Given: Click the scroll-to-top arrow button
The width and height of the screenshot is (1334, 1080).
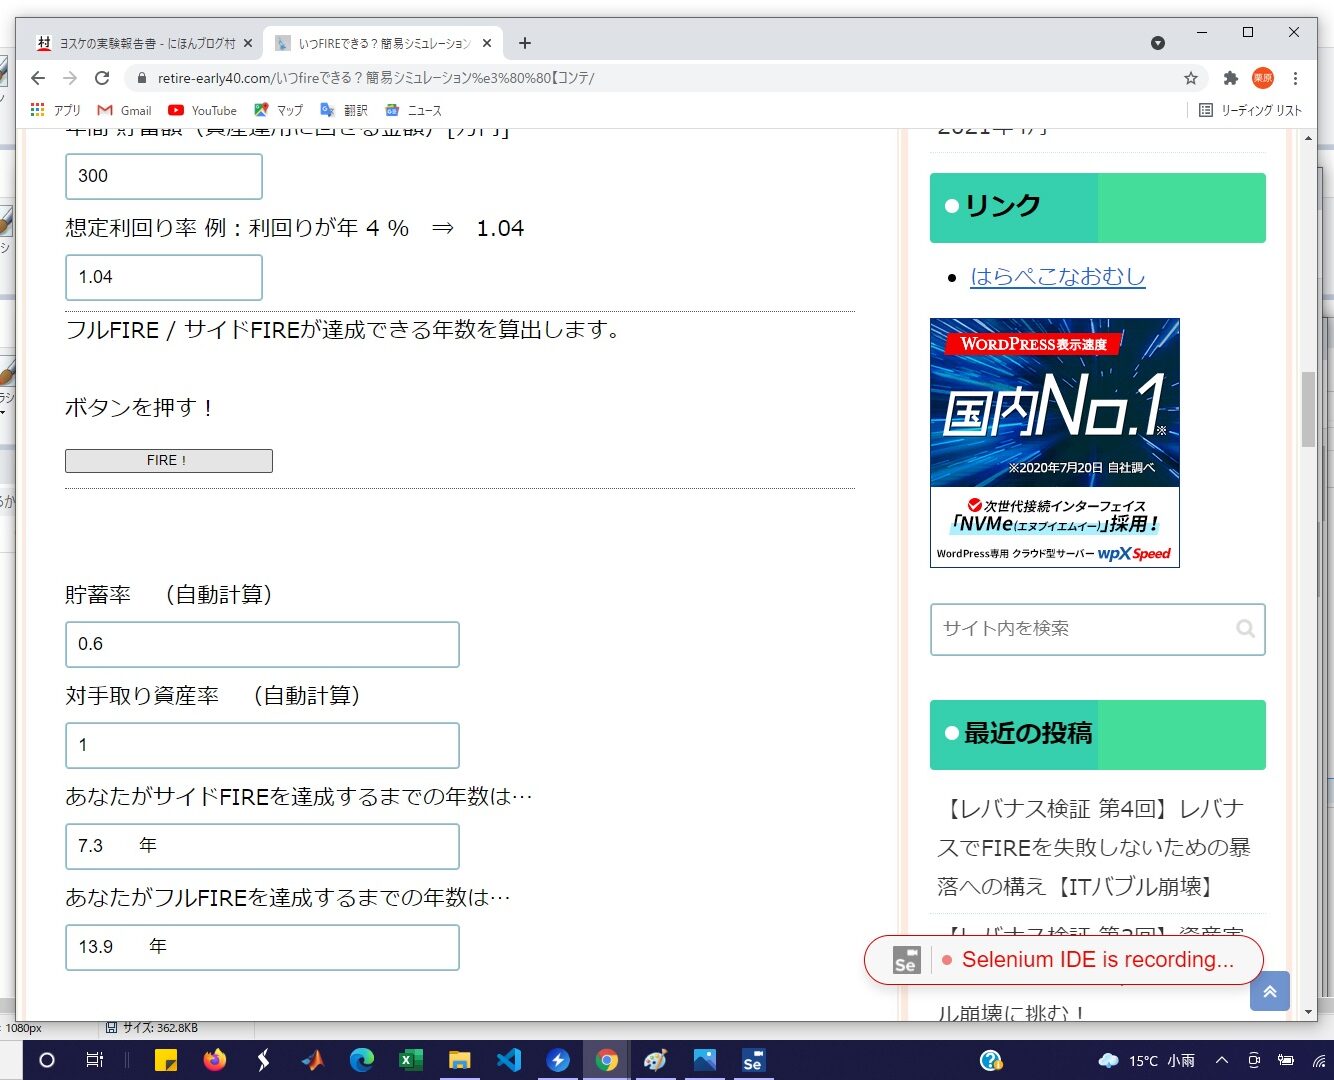Looking at the screenshot, I should point(1269,991).
